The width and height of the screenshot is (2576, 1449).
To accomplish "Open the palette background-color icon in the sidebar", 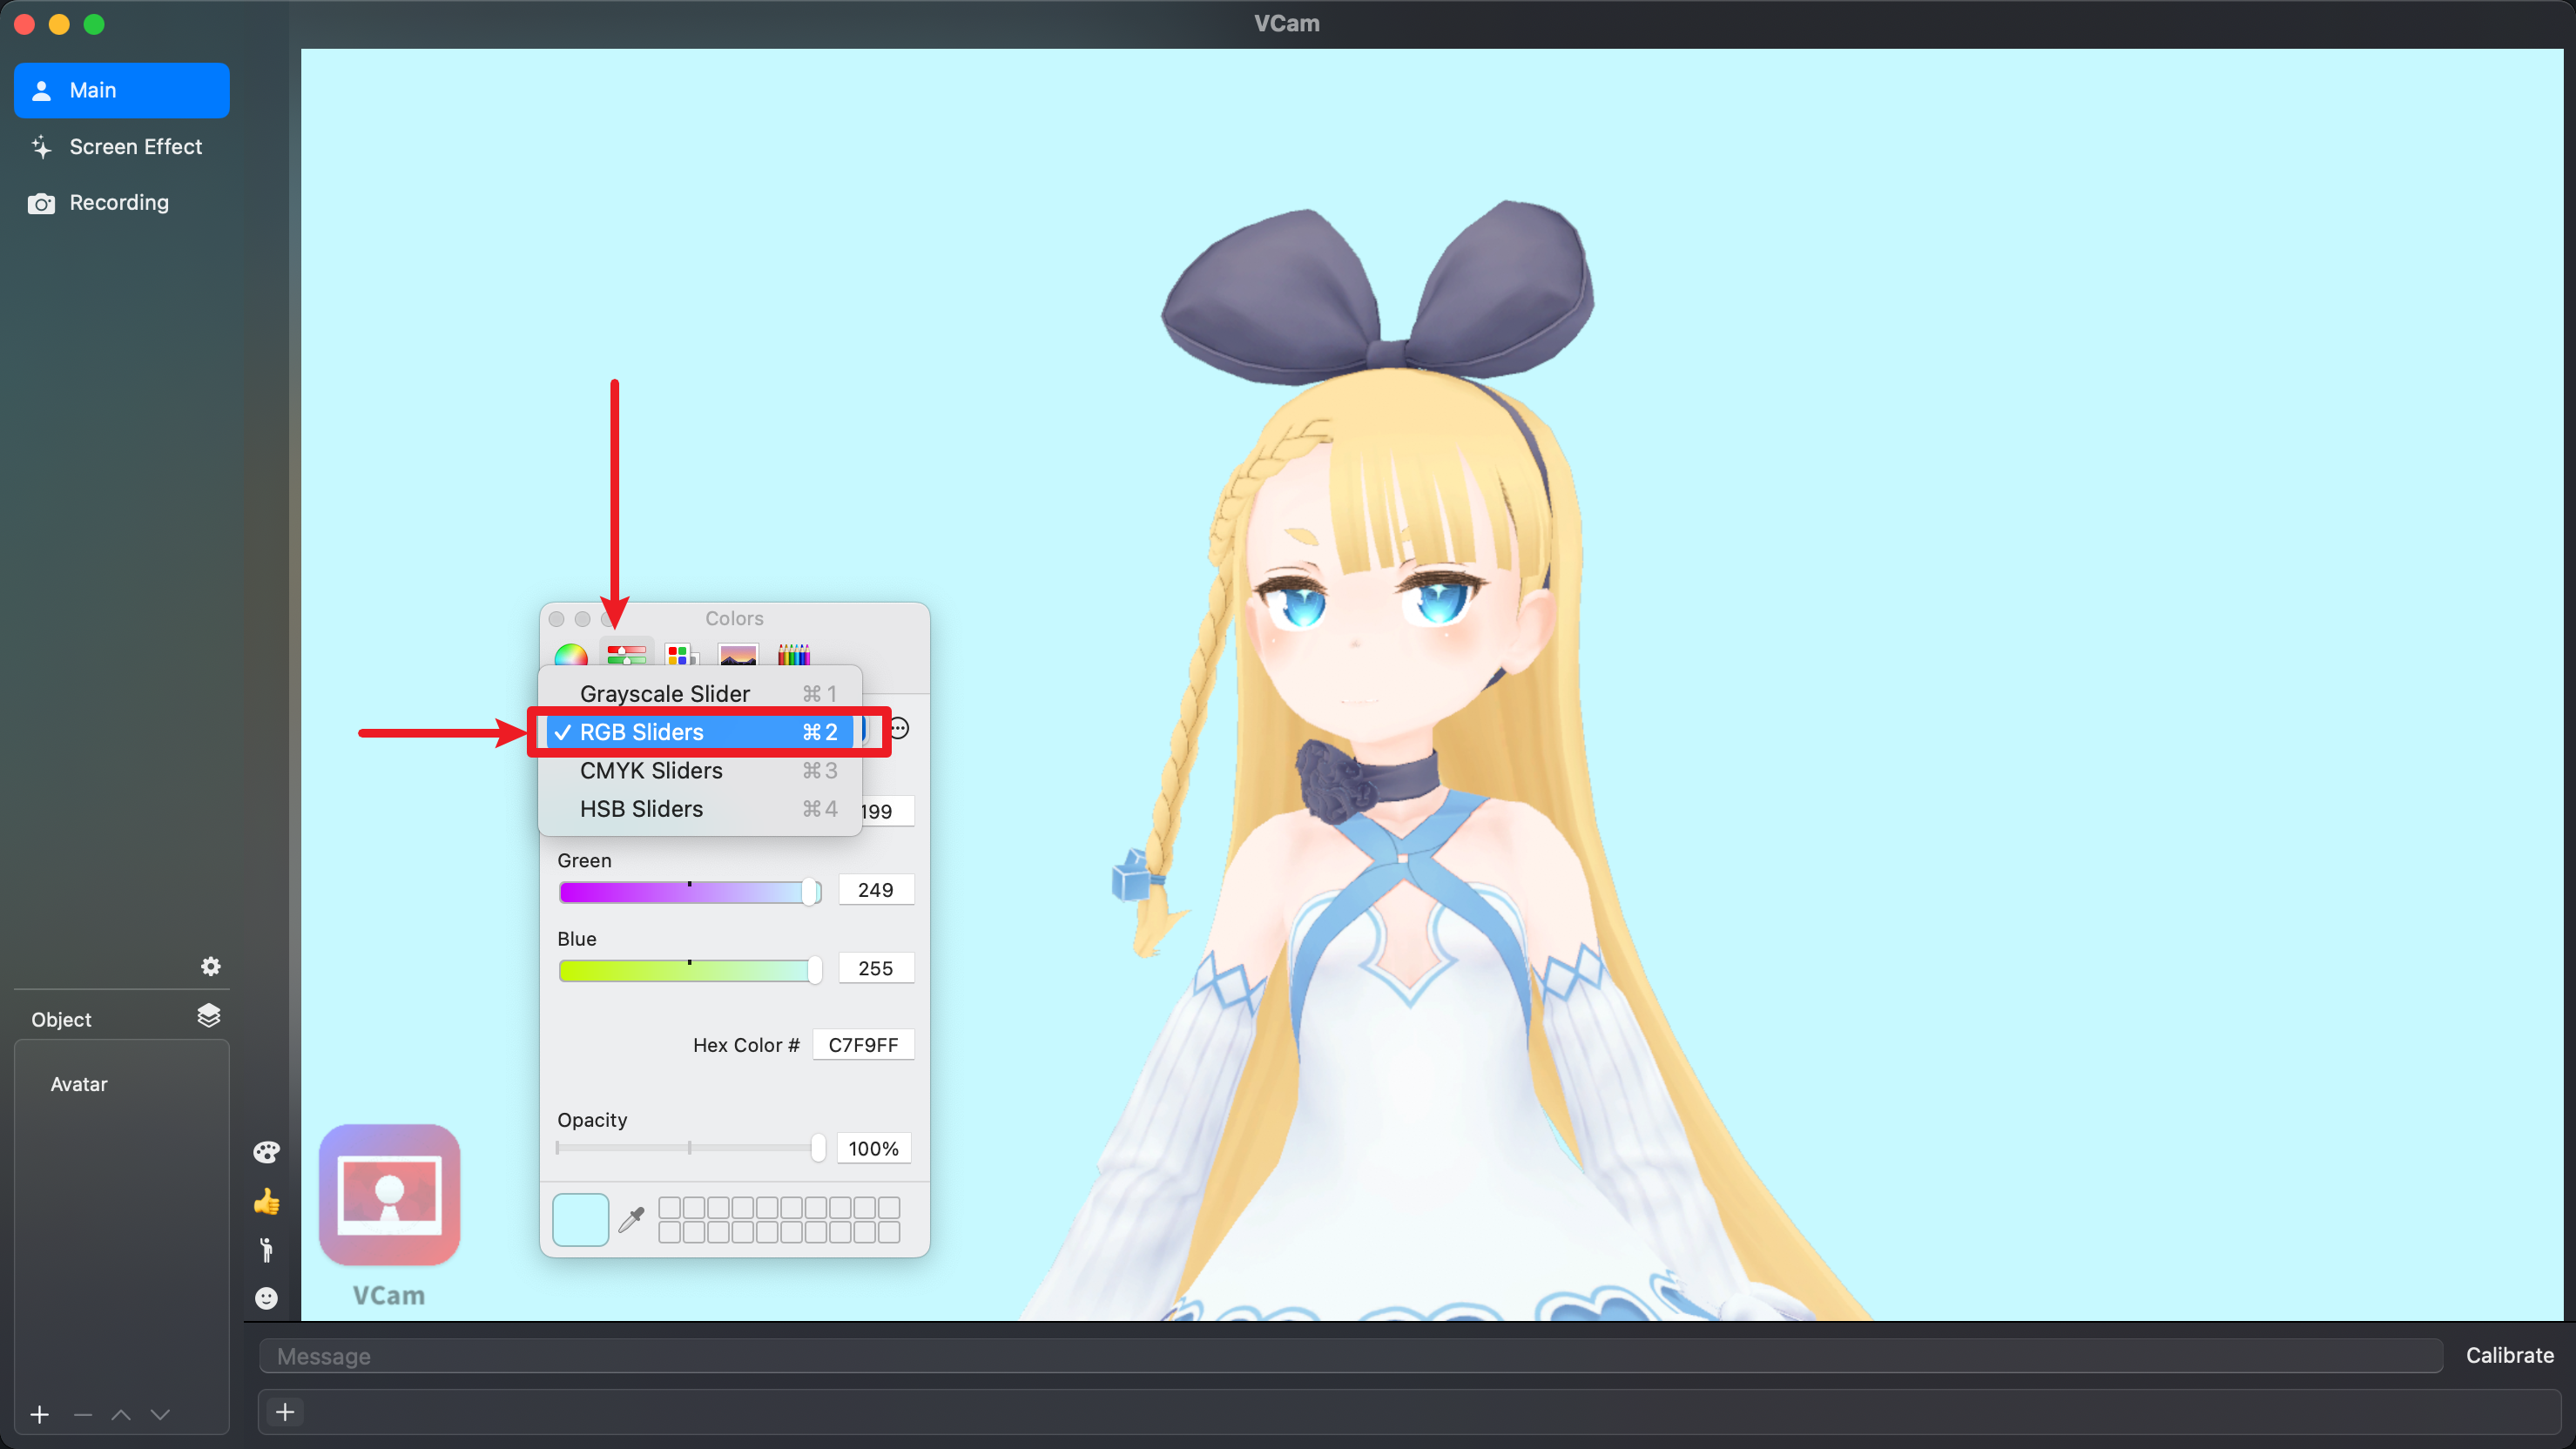I will [266, 1152].
